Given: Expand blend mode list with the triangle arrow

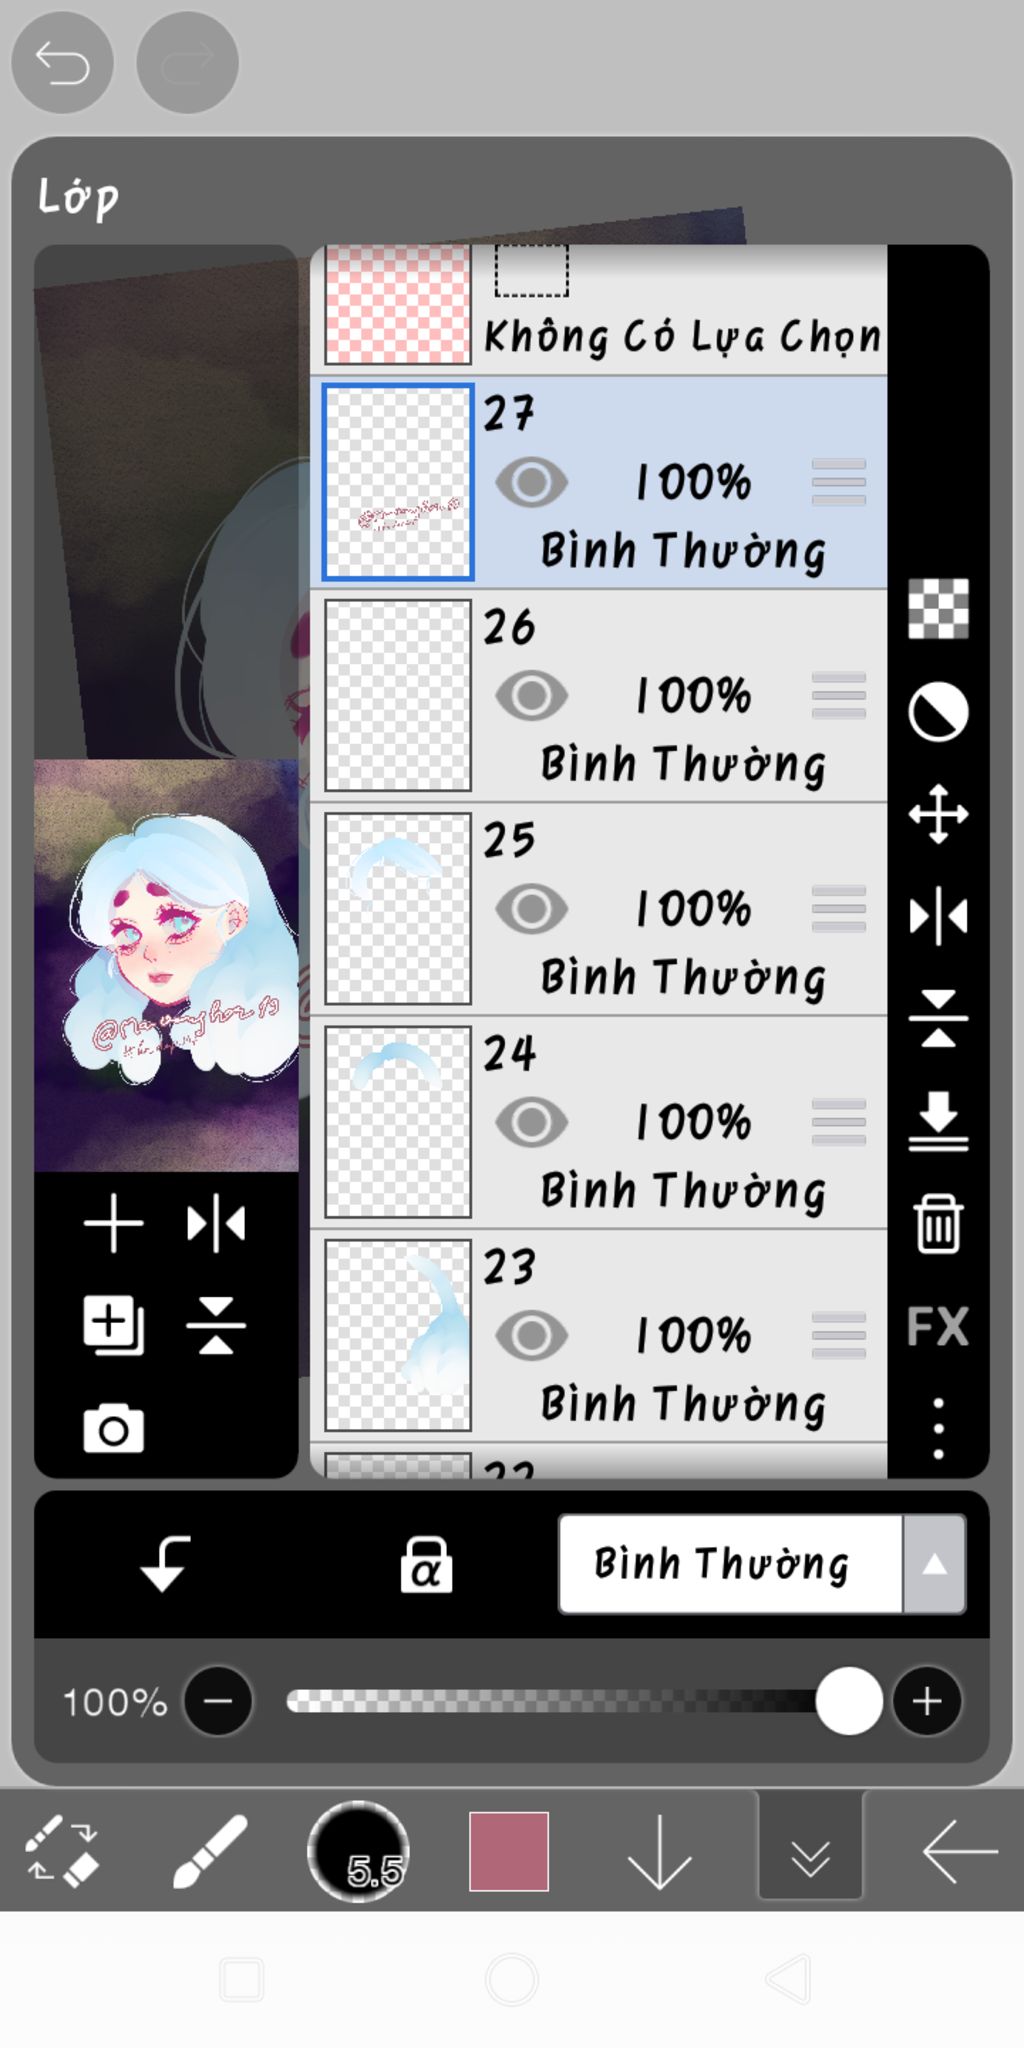Looking at the screenshot, I should click(x=934, y=1564).
